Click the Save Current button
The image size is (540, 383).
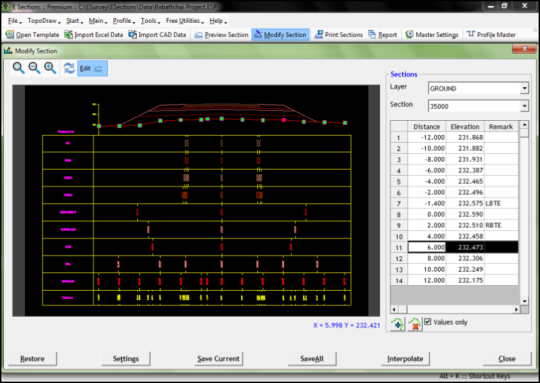coord(218,359)
